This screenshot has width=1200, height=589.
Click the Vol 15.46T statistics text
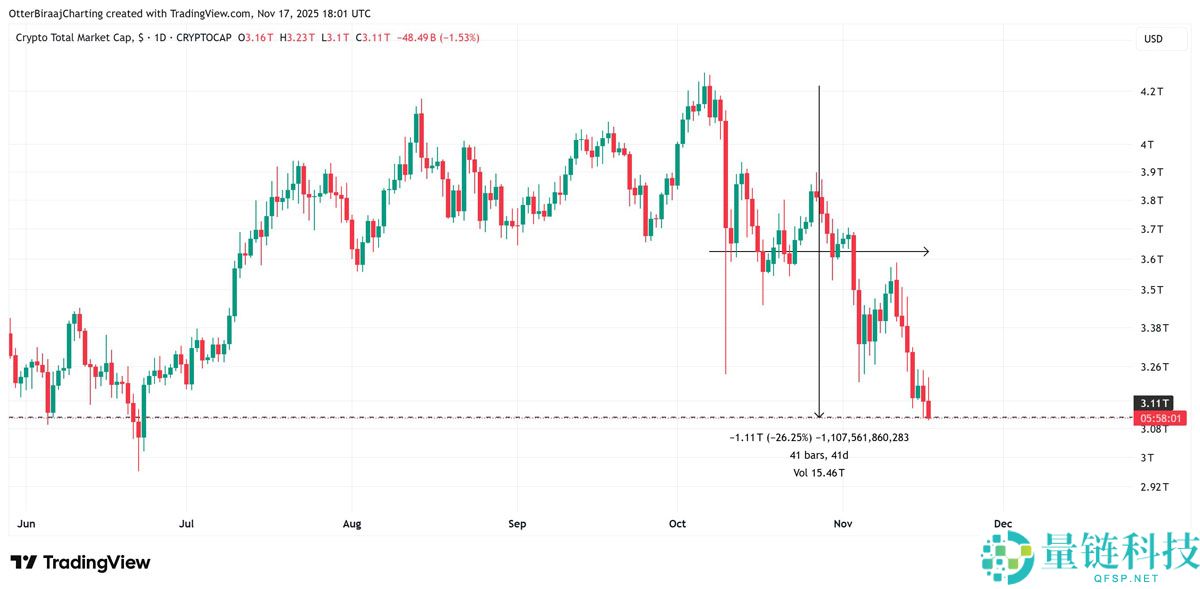pos(818,473)
